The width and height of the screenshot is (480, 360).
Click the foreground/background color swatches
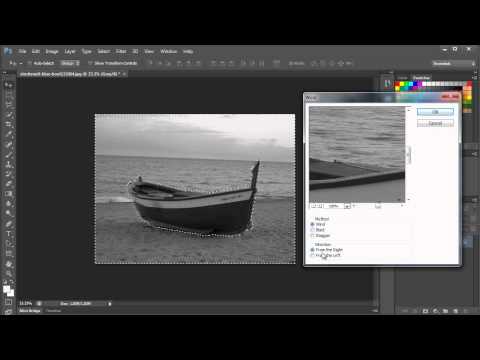[x=9, y=291]
